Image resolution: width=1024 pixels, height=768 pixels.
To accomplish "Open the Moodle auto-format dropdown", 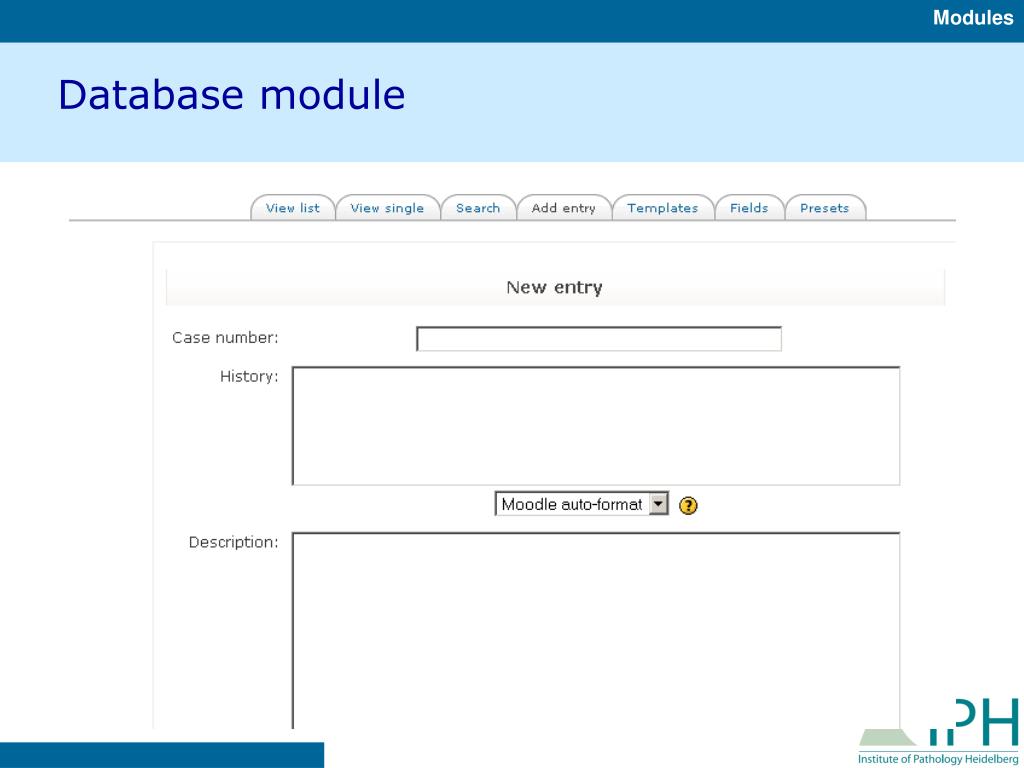I will [582, 504].
